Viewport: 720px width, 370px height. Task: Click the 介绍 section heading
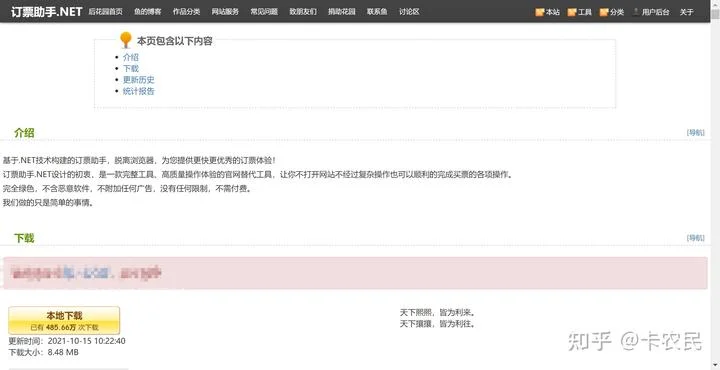[24, 133]
